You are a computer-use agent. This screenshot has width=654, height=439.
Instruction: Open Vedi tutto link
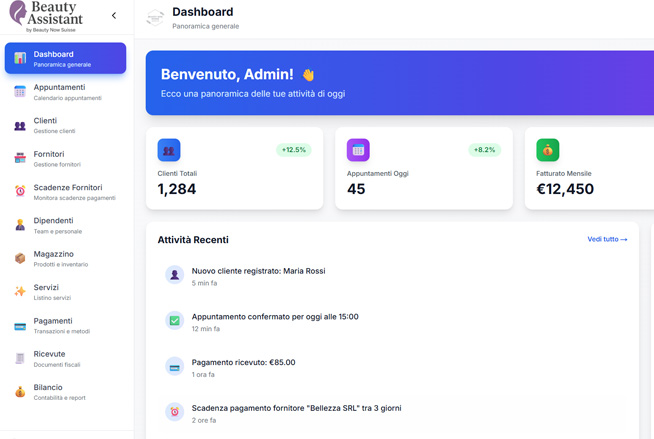607,239
